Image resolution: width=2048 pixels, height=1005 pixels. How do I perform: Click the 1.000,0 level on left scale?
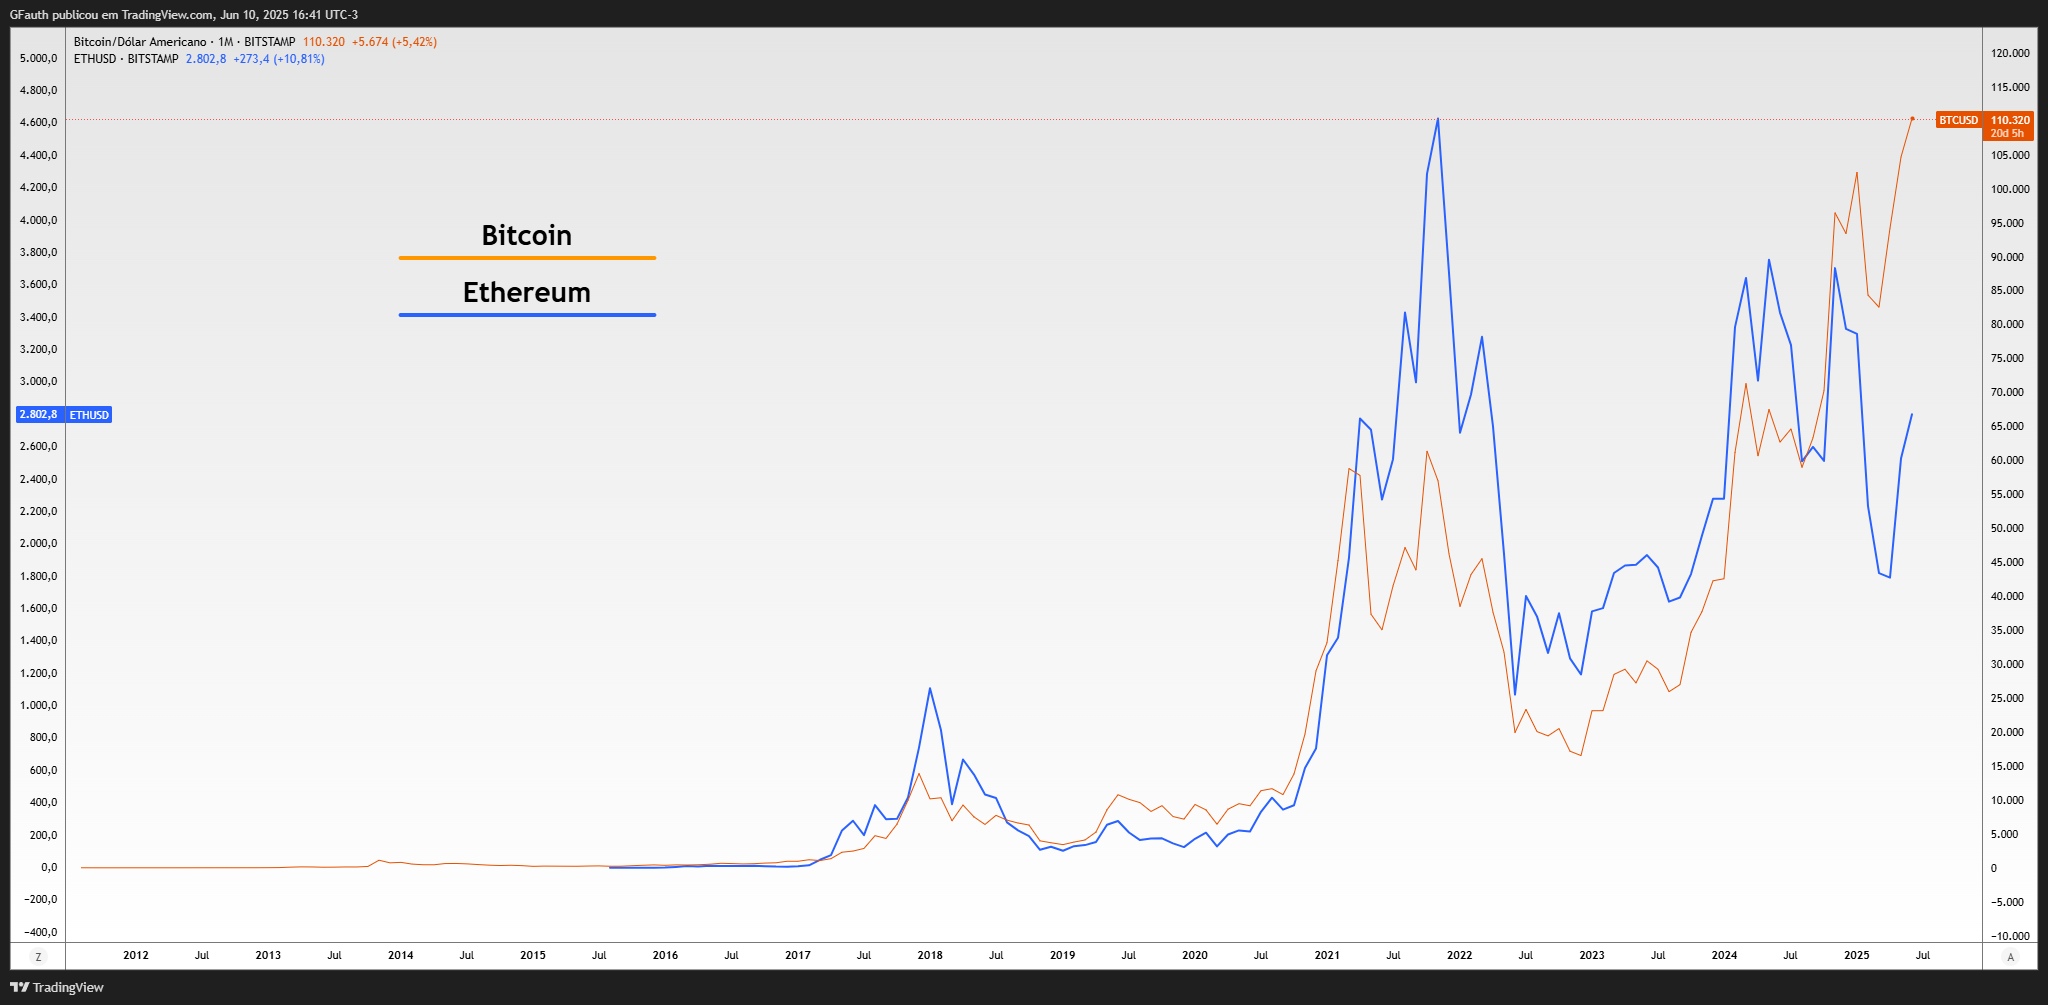click(x=38, y=705)
